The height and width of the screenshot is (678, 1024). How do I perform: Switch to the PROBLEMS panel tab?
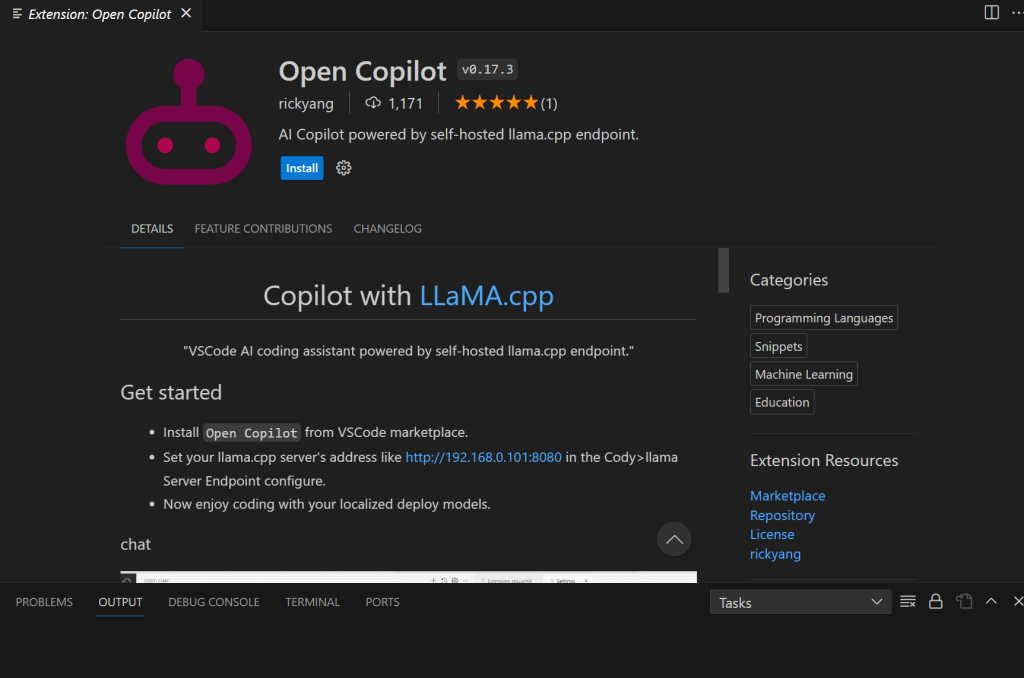pos(44,602)
